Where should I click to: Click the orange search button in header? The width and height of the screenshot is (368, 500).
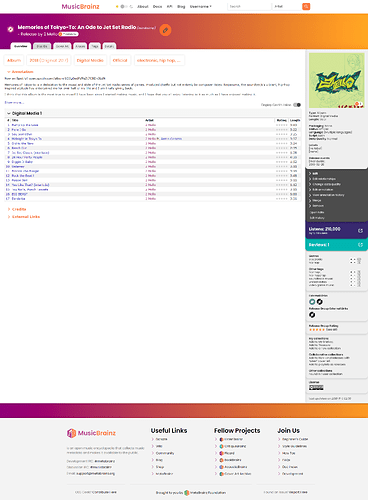tap(306, 6)
